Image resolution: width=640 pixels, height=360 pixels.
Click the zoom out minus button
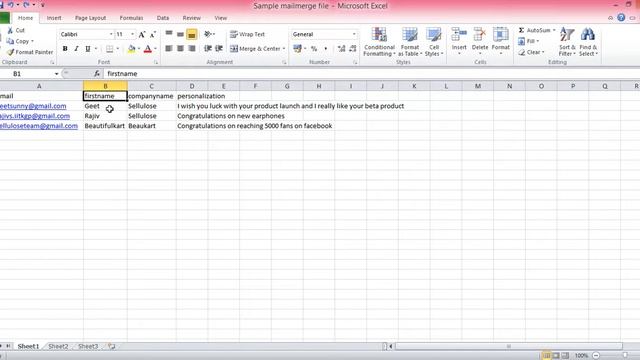(596, 356)
